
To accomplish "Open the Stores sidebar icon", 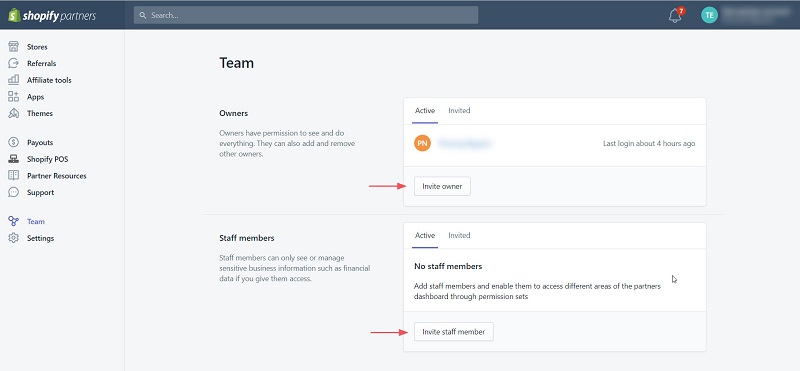I will (14, 46).
